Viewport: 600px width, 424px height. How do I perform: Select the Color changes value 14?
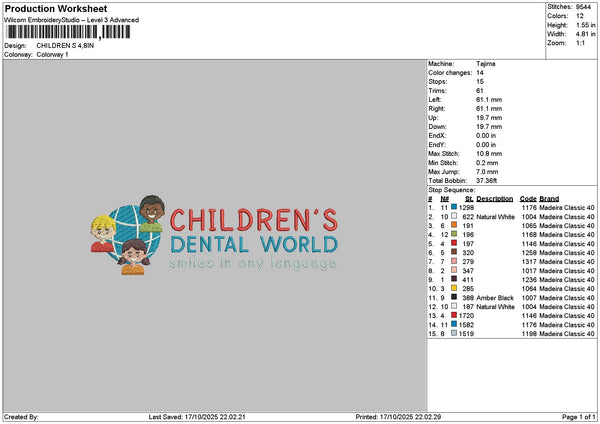tap(480, 73)
